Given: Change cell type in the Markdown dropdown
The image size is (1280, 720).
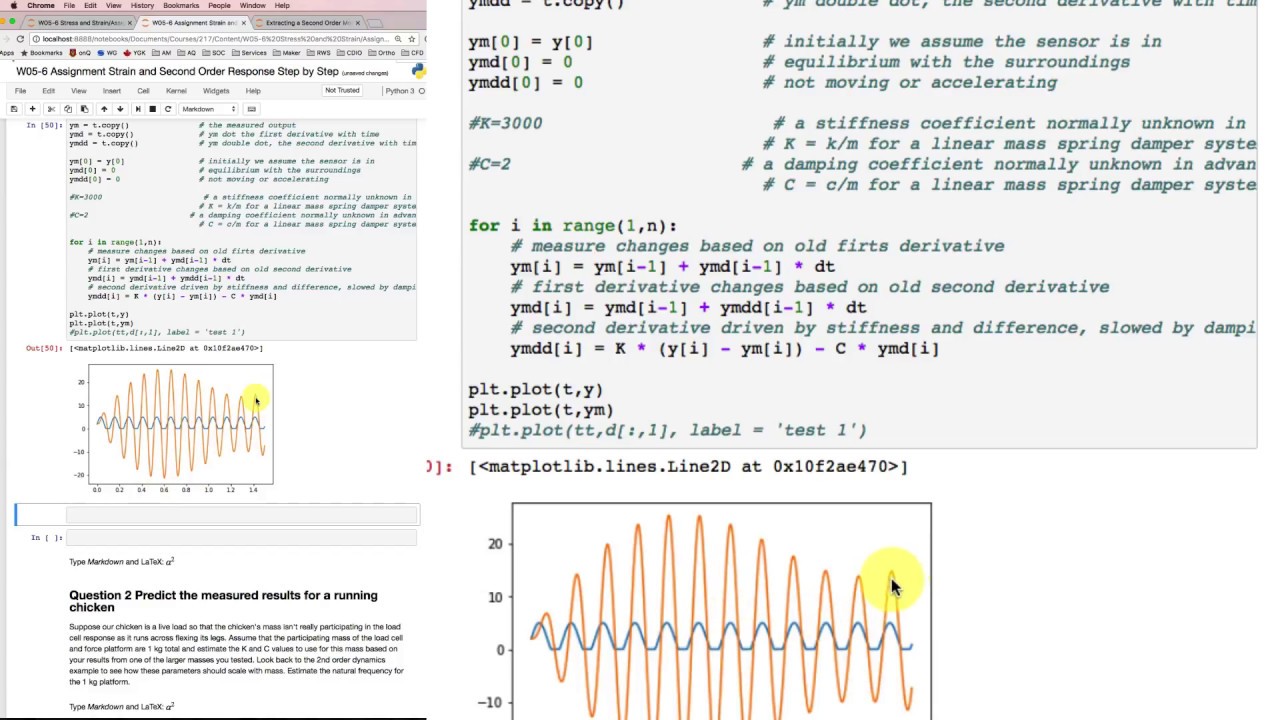Looking at the screenshot, I should (x=208, y=109).
